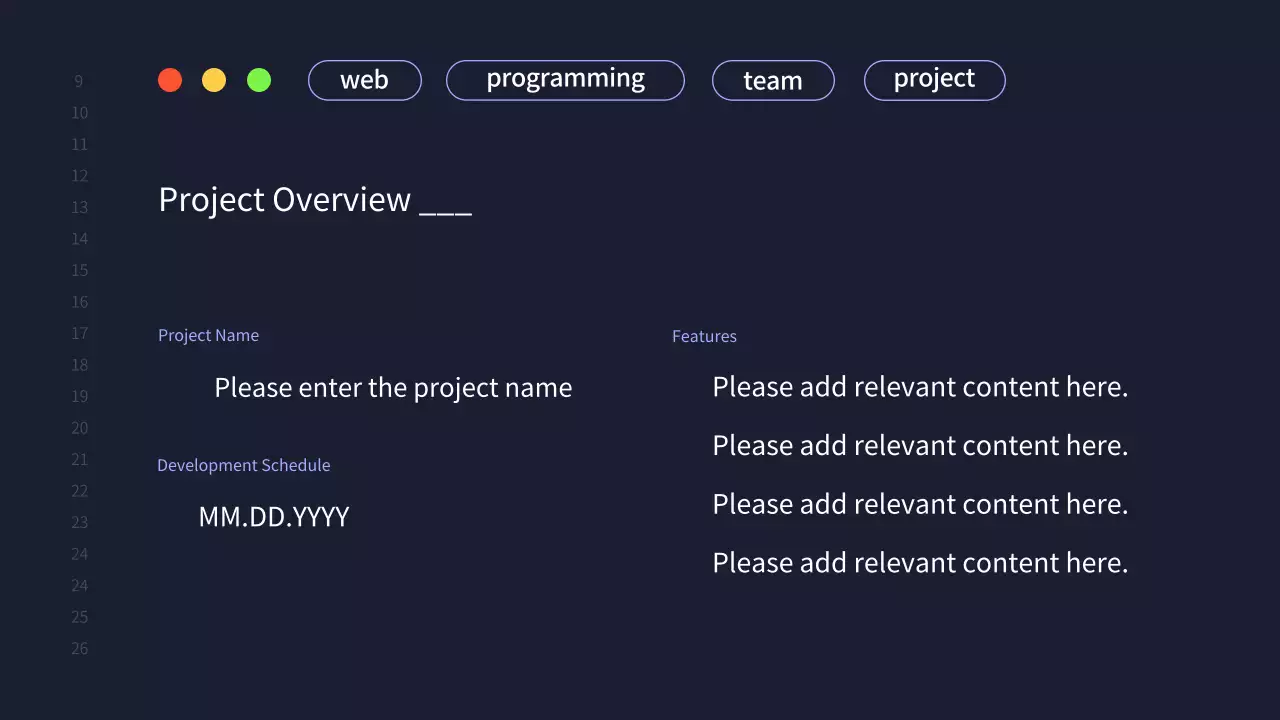Screen dimensions: 1280x720
Task: Click the 'MM.DD.YYYY' date placeholder
Action: (x=274, y=517)
